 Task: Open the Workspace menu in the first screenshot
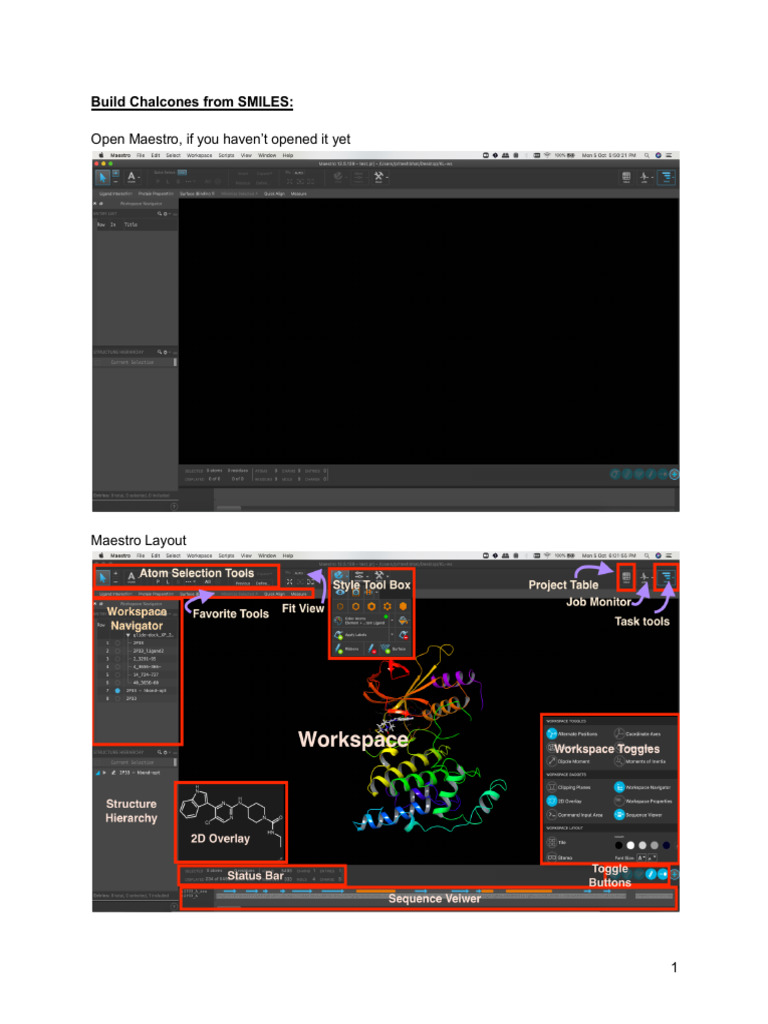click(x=200, y=155)
